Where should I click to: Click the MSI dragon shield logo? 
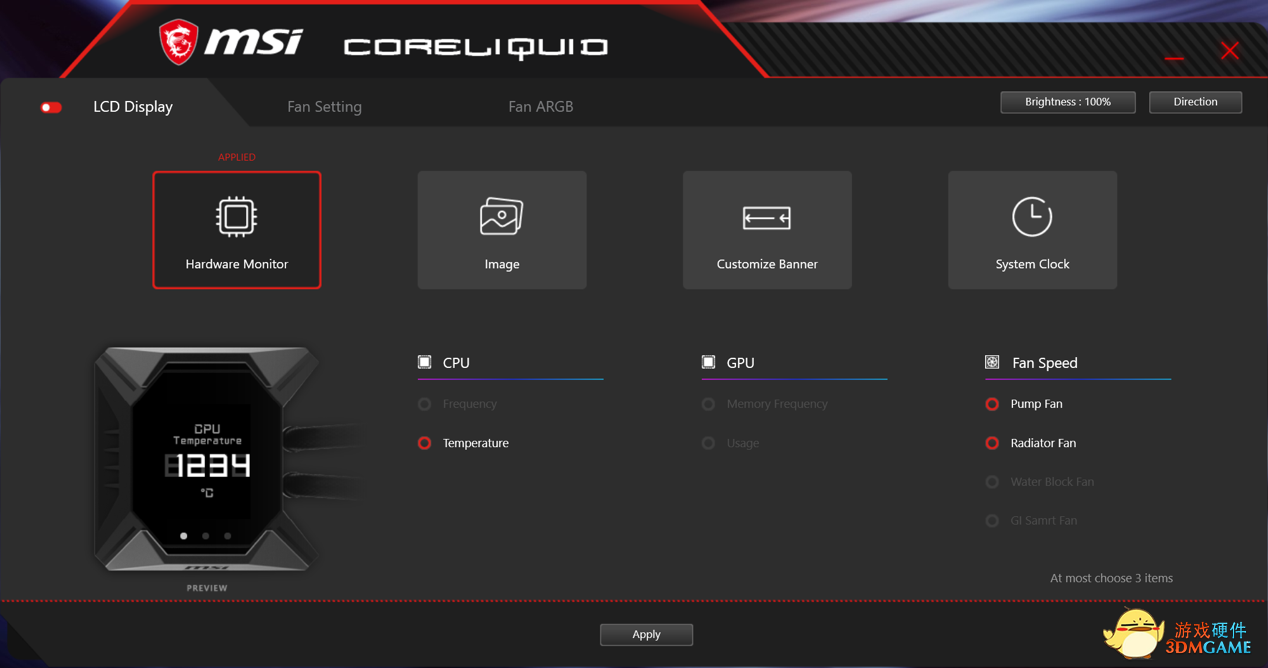(179, 43)
